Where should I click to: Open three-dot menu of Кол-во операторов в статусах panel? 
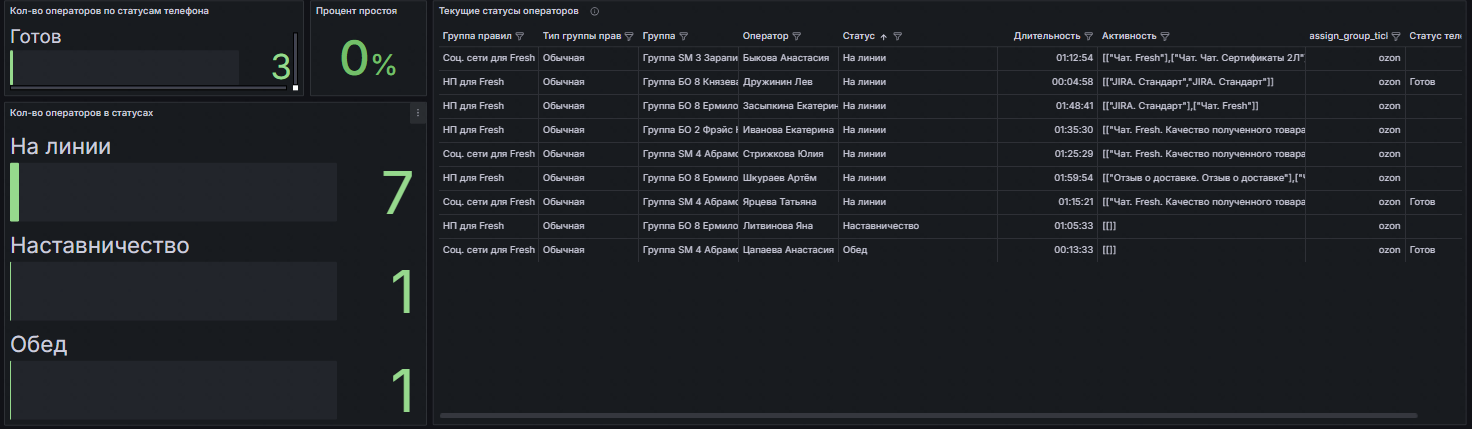[418, 114]
